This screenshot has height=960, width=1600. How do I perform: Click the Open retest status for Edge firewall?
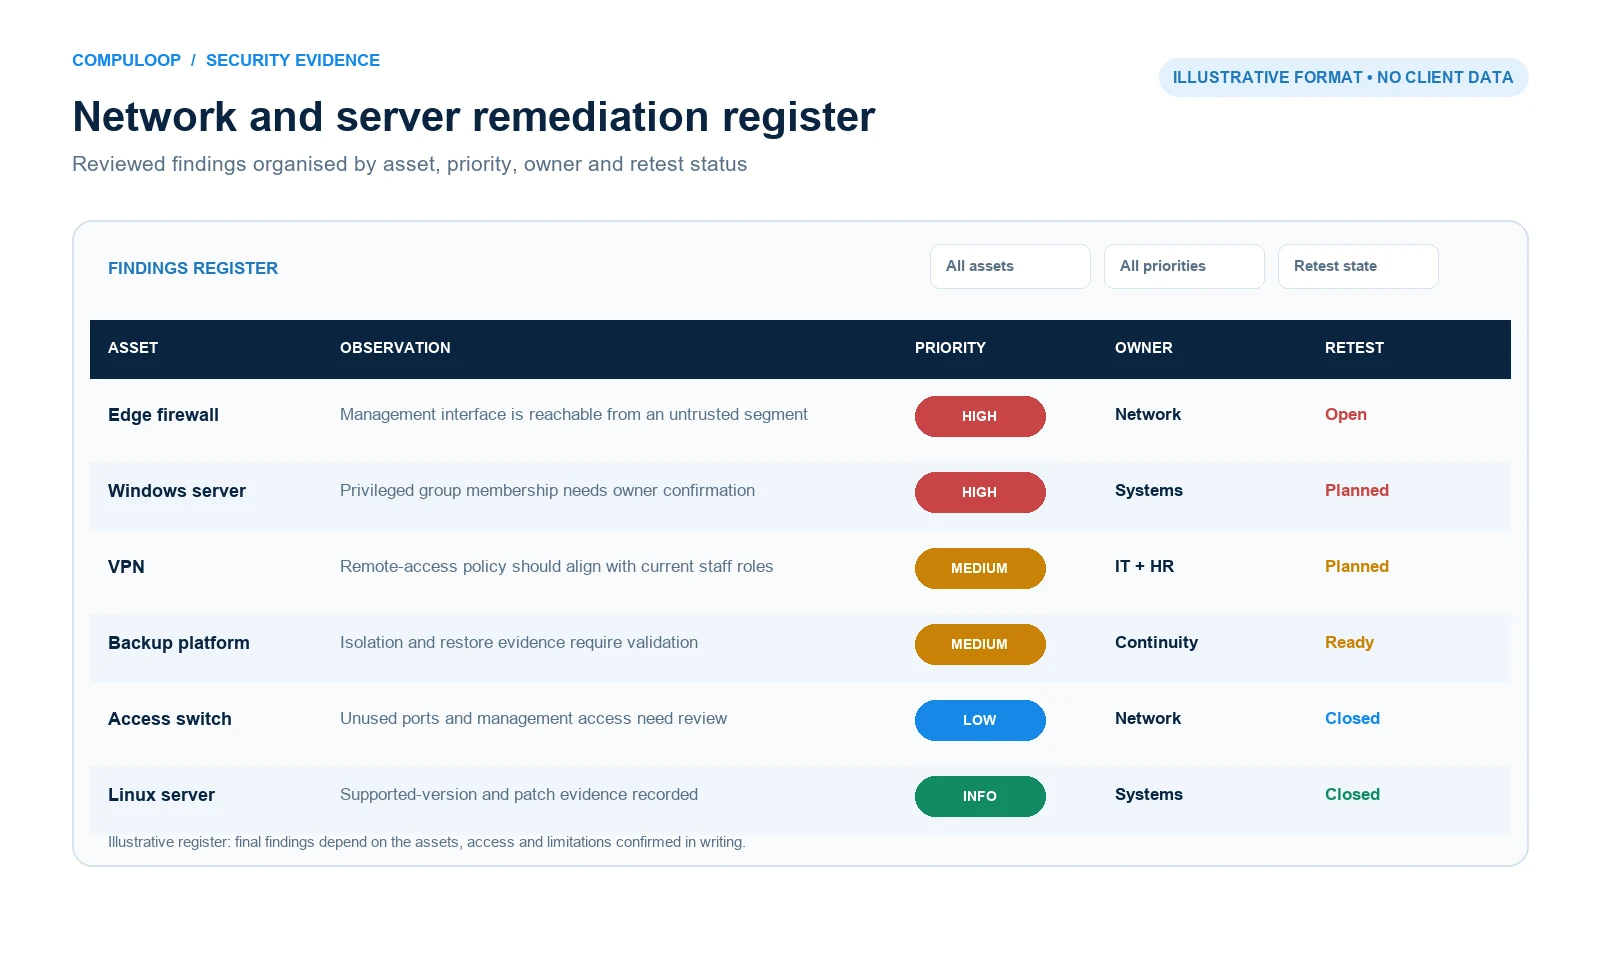pyautogui.click(x=1346, y=415)
